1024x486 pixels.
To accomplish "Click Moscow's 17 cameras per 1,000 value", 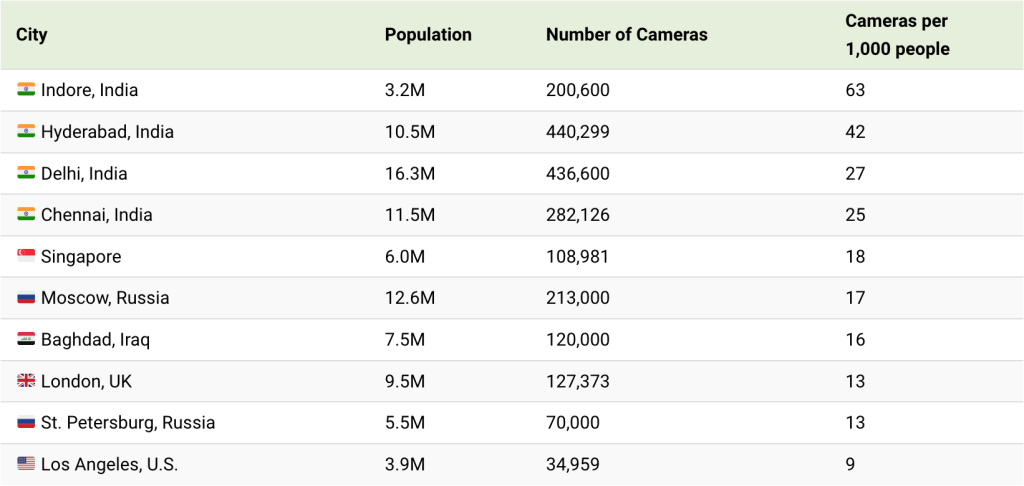I will click(x=855, y=298).
